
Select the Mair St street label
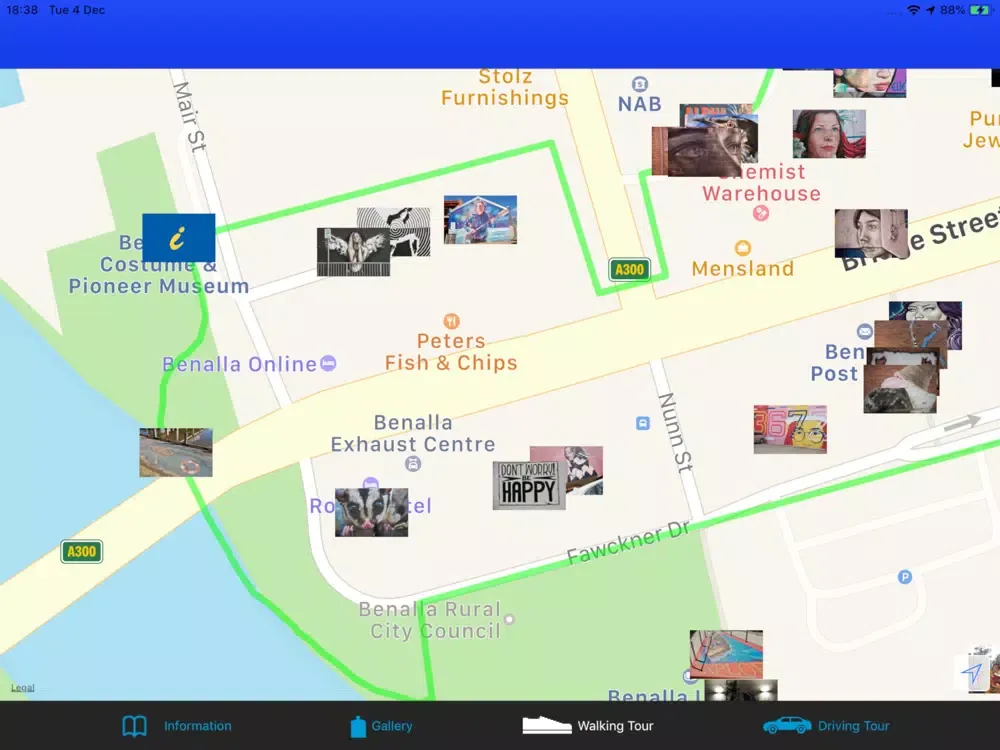190,117
